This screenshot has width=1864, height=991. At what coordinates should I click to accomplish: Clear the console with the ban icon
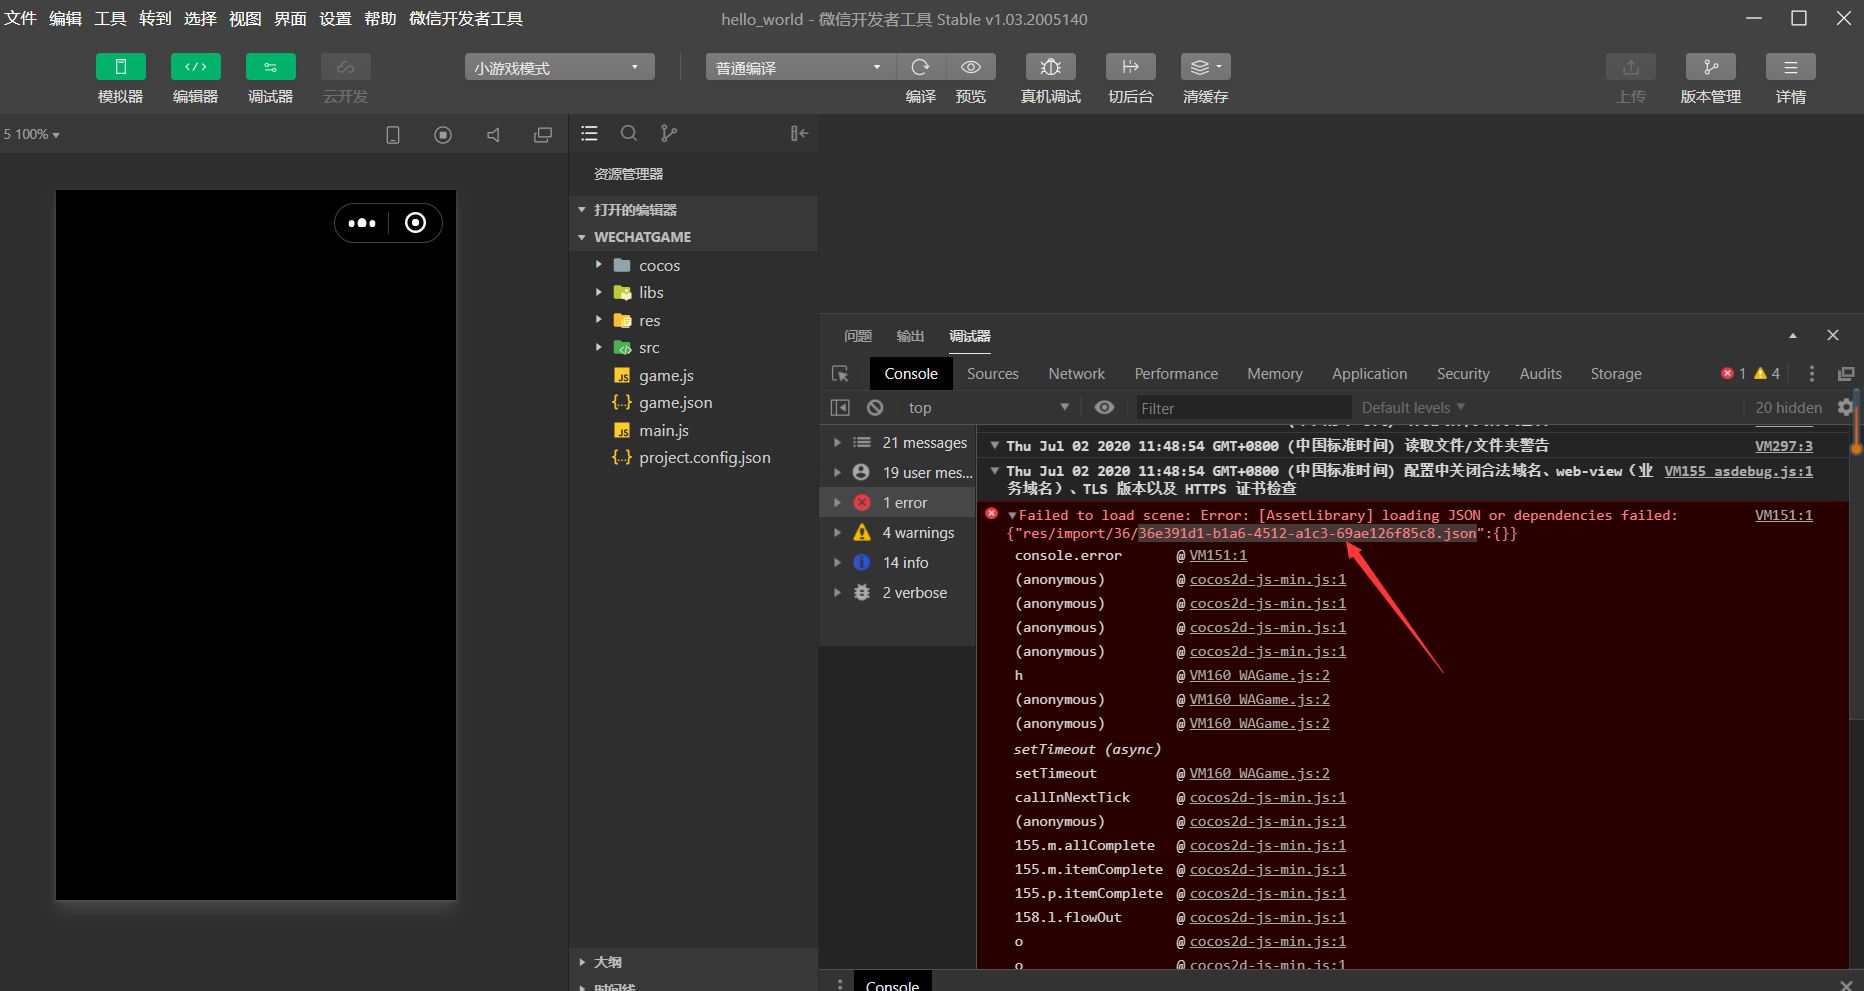click(875, 408)
